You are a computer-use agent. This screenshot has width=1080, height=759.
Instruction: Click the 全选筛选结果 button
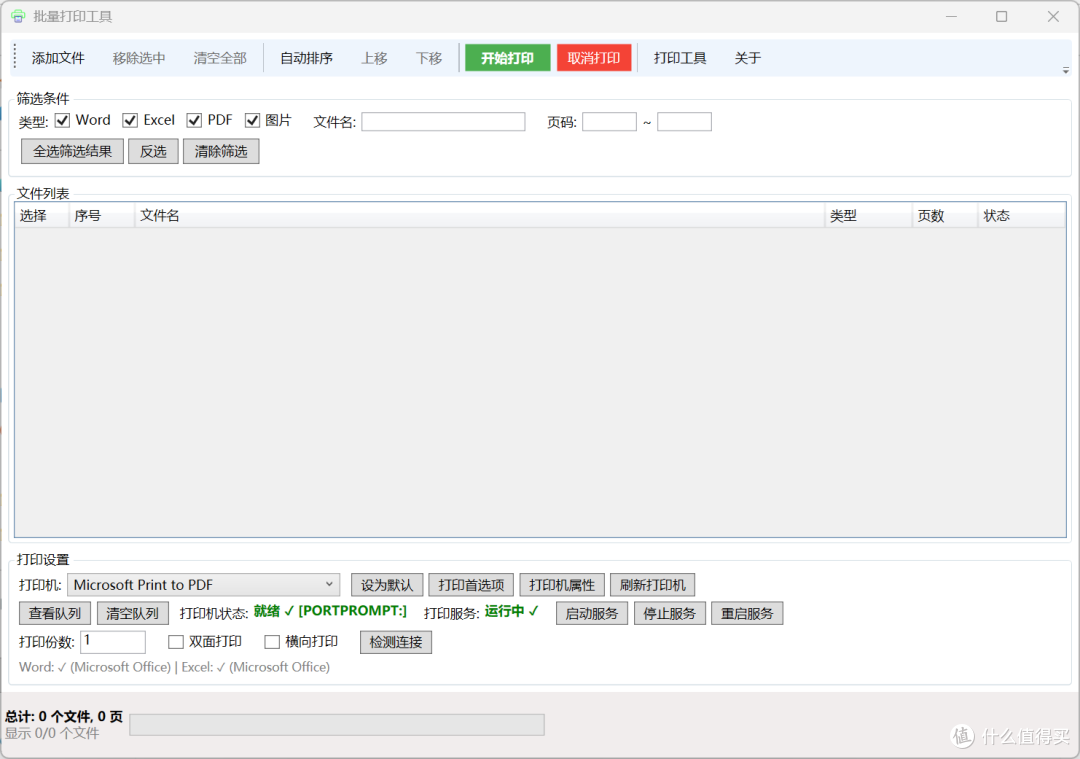(72, 152)
